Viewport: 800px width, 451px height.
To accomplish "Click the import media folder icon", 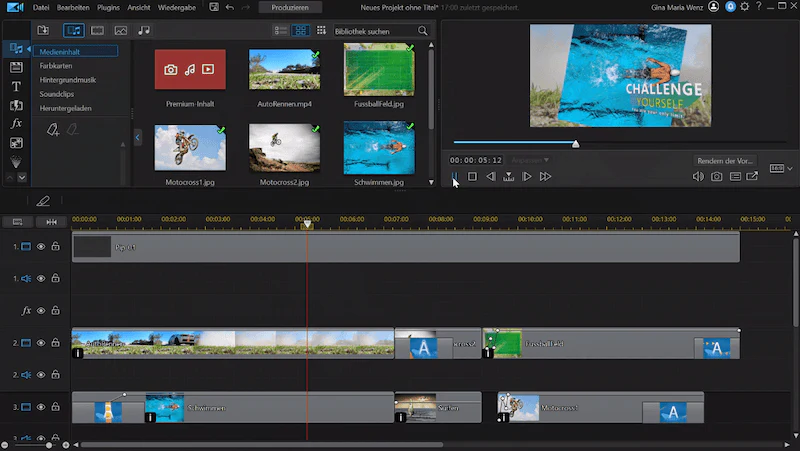I will 43,31.
